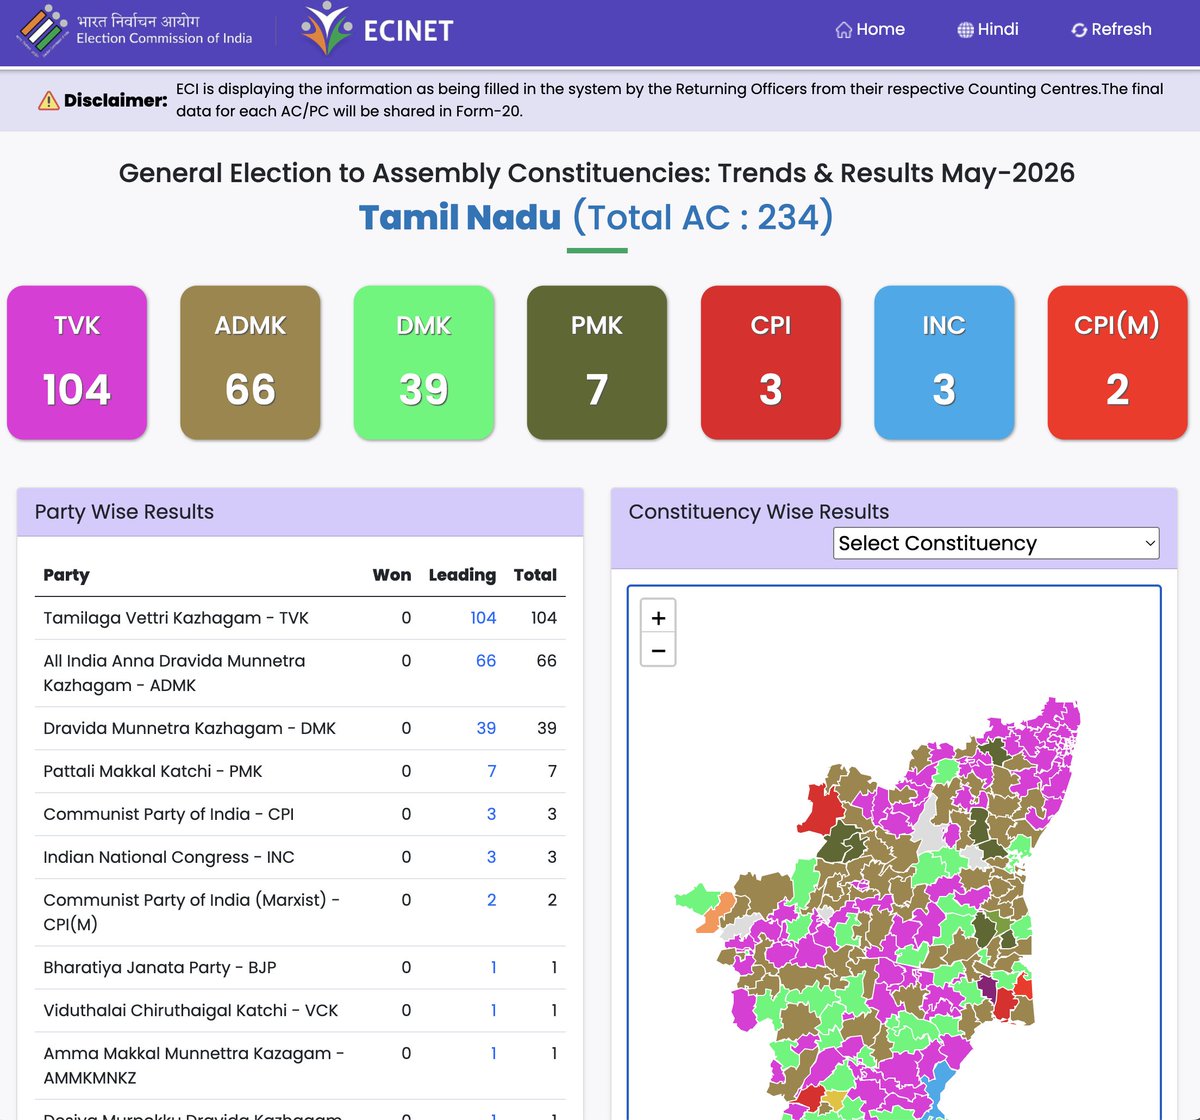This screenshot has width=1200, height=1120.
Task: Open the DMK 39 party card
Action: click(x=424, y=362)
